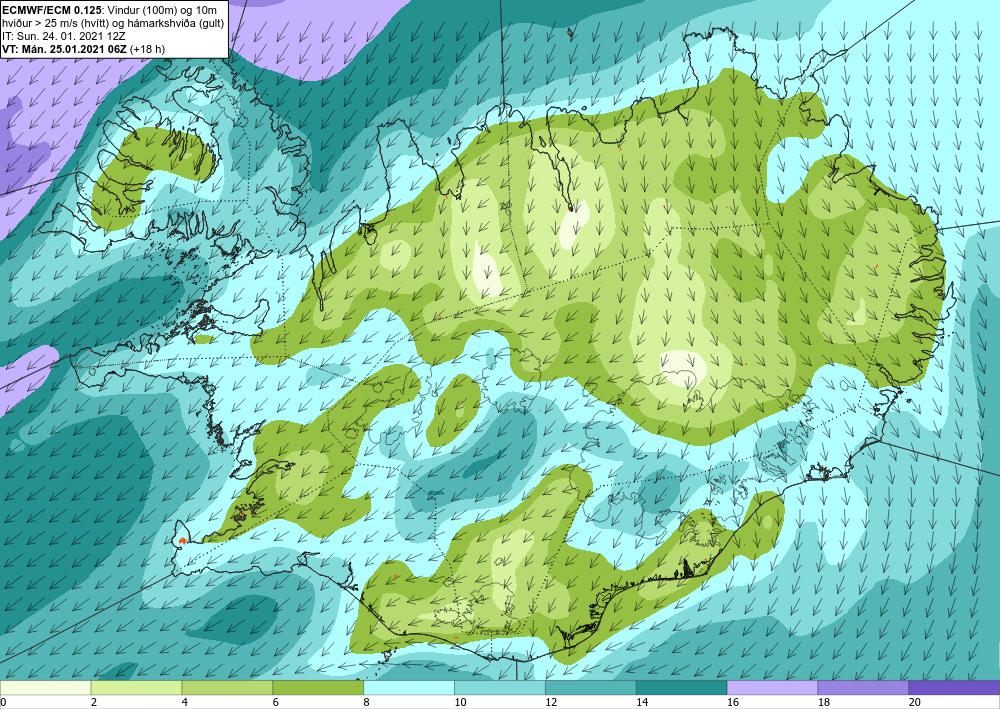Click the dark teal 14–16 legend swatch
The image size is (1000, 709).
(682, 688)
